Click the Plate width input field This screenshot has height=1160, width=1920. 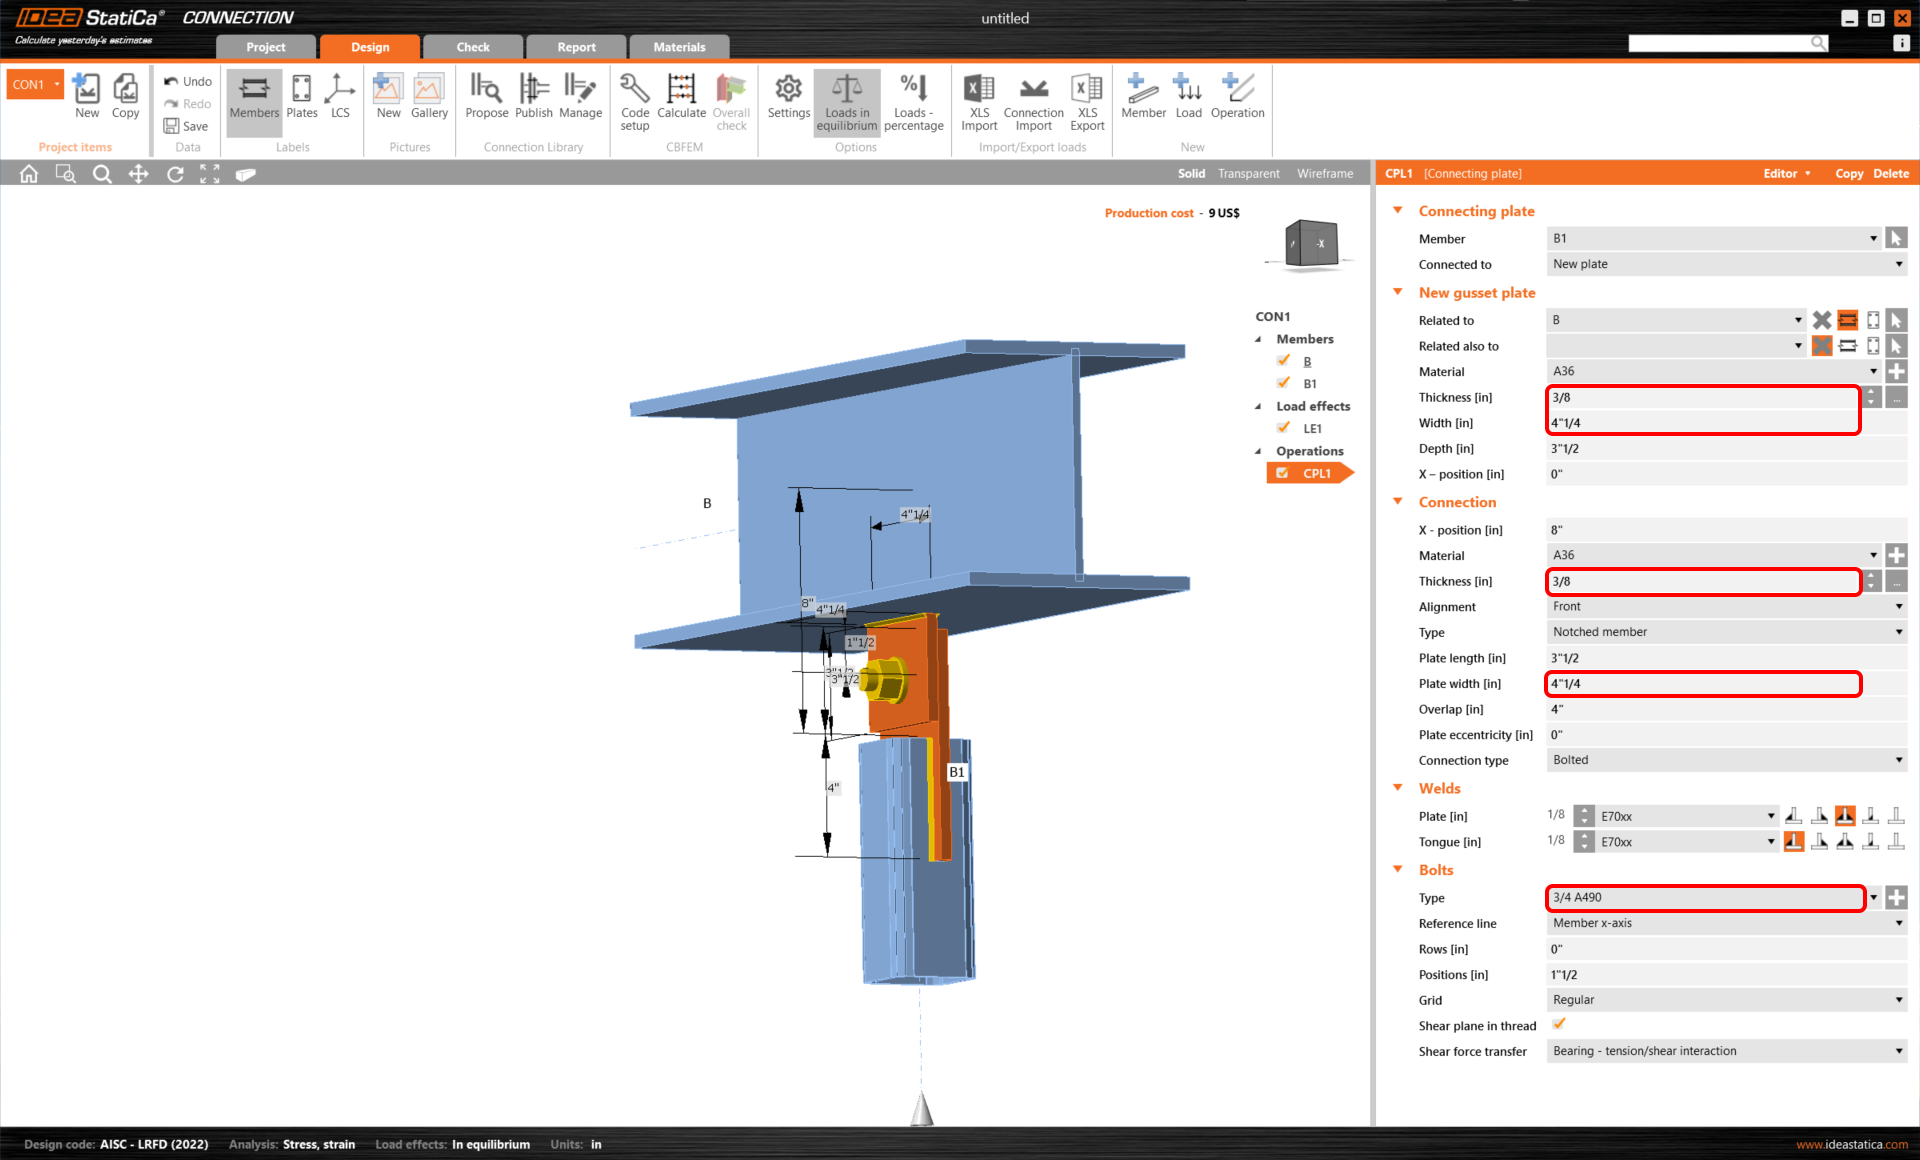pos(1702,684)
